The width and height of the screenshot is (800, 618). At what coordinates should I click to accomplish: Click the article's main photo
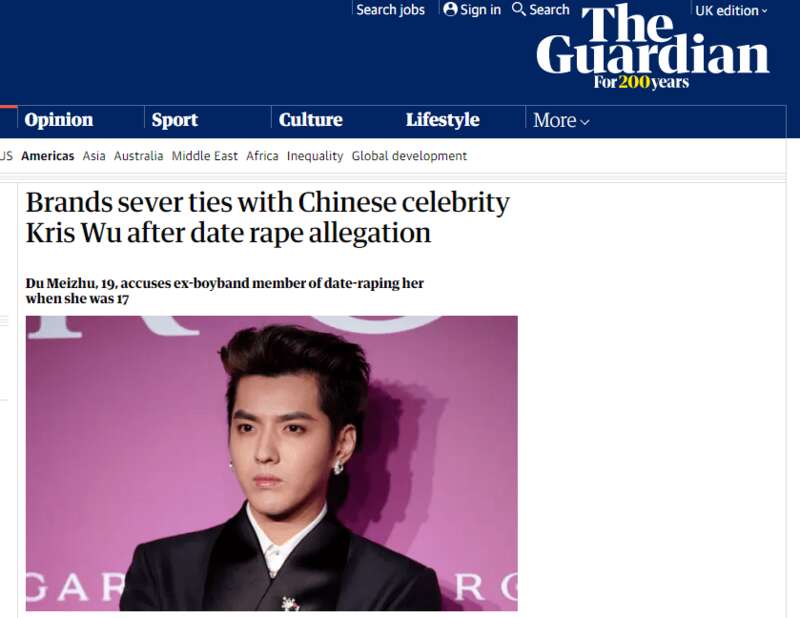click(x=271, y=463)
